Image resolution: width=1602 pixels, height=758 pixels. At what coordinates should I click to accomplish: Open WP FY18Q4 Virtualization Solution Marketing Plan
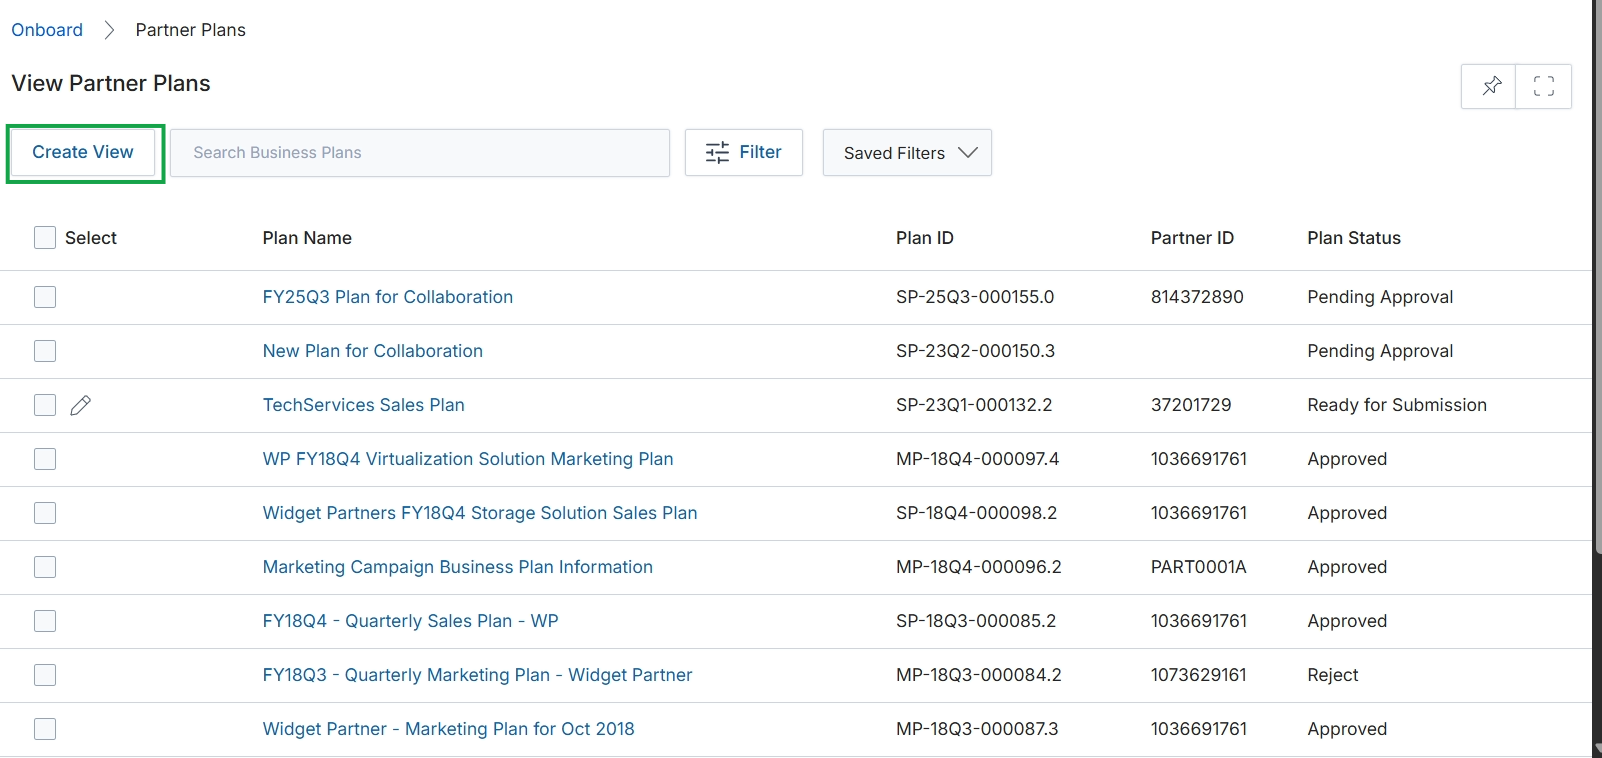coord(468,459)
